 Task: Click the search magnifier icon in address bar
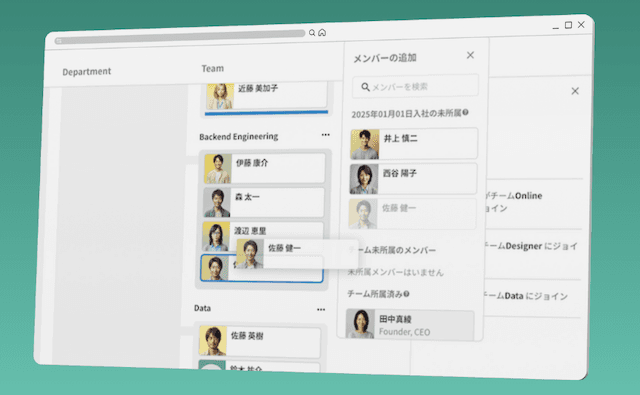point(312,33)
